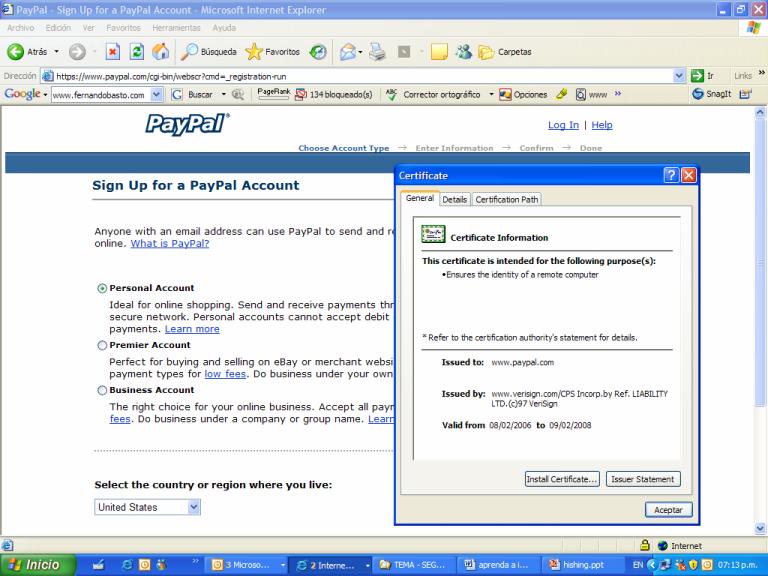Click the Forward navigation arrow icon
The width and height of the screenshot is (768, 576).
tap(77, 51)
